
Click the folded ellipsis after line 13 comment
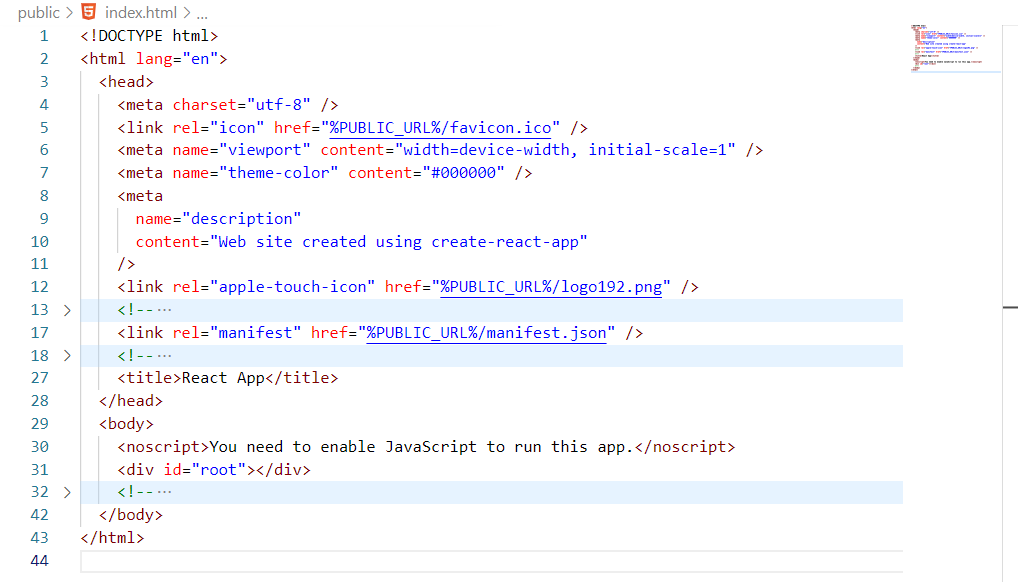165,310
